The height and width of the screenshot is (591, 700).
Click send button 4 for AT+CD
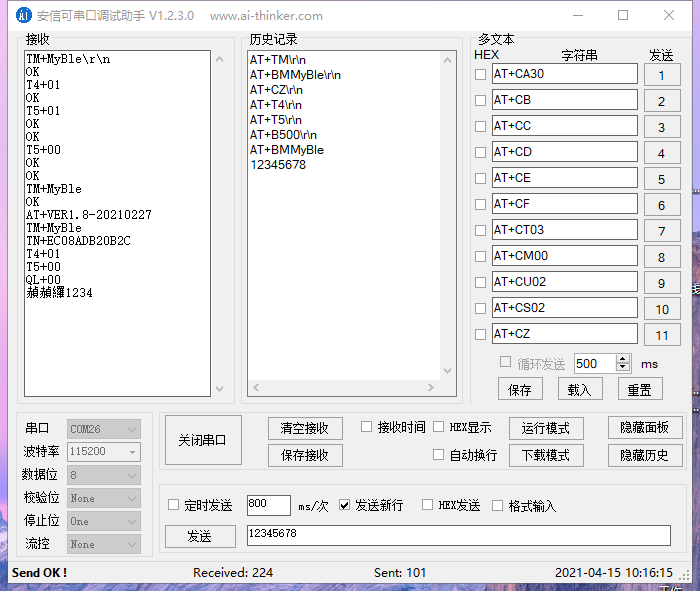[662, 153]
